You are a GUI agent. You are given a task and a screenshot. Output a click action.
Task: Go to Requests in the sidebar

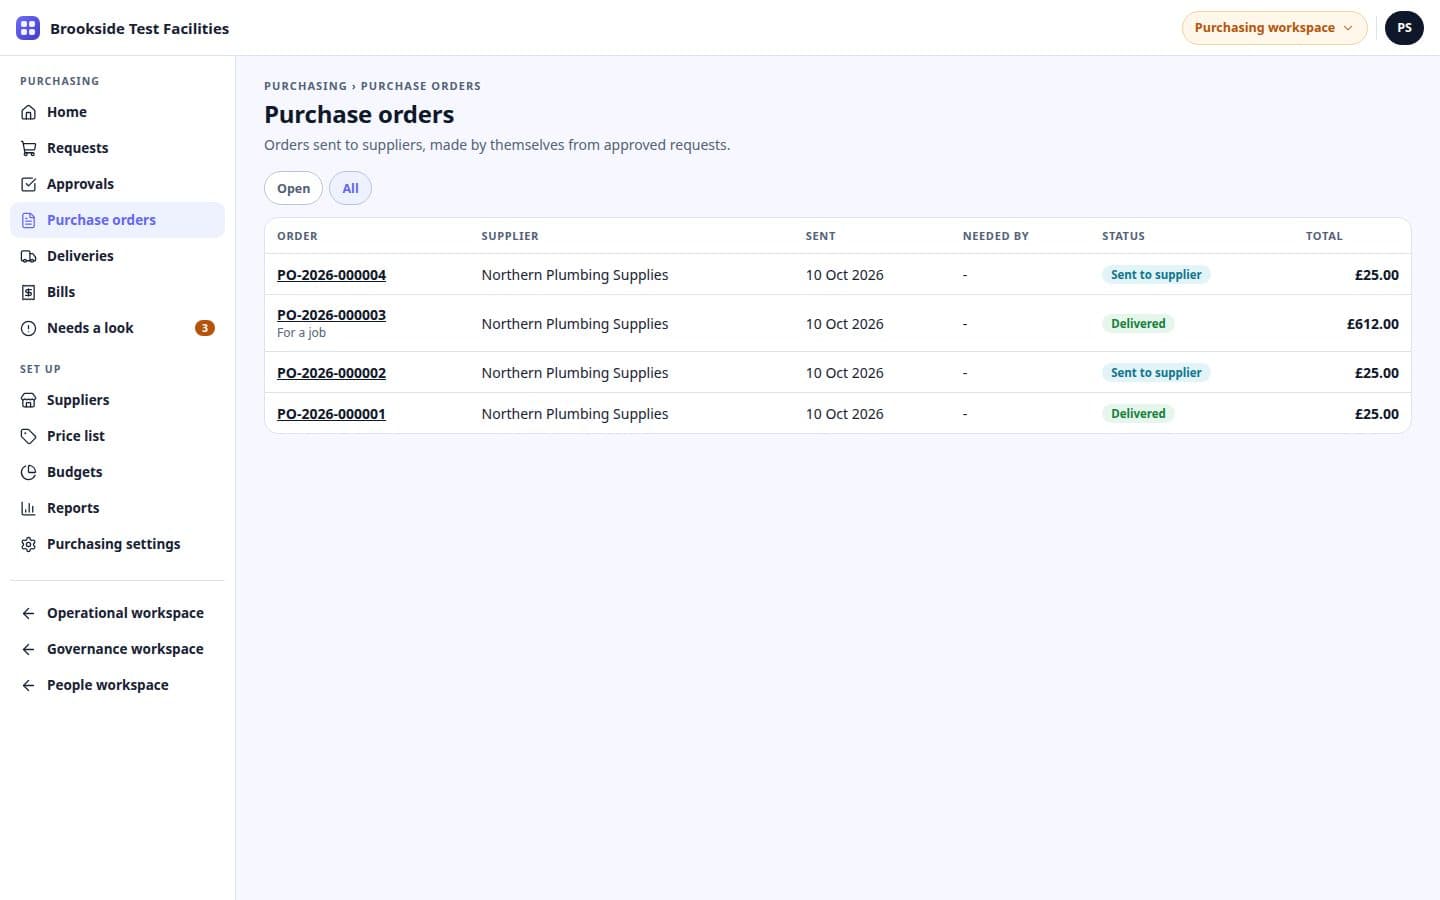[x=117, y=148]
